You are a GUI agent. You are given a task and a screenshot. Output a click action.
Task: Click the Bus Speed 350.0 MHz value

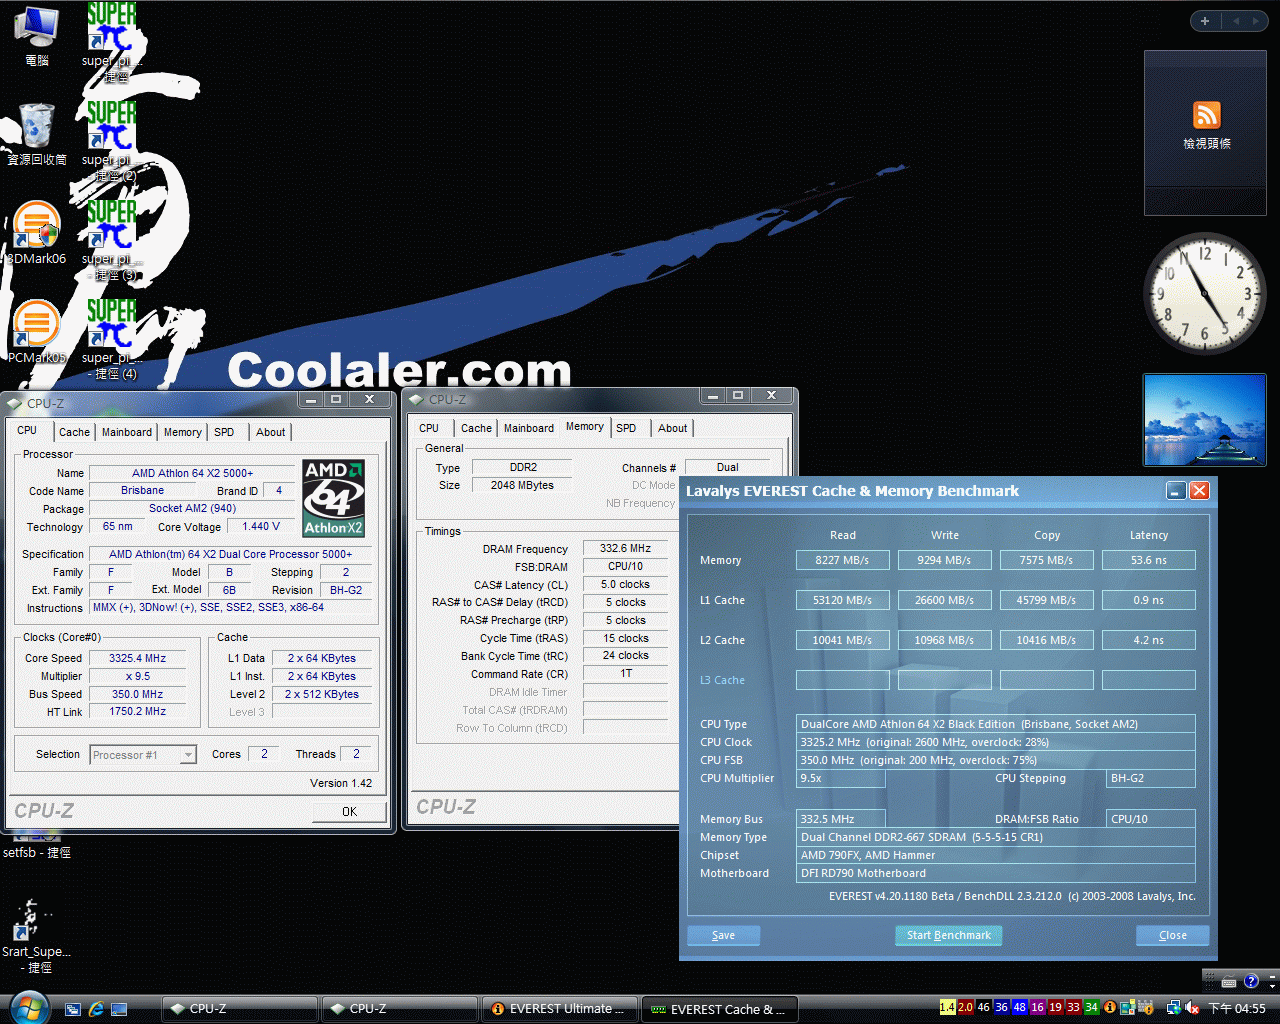coord(138,694)
